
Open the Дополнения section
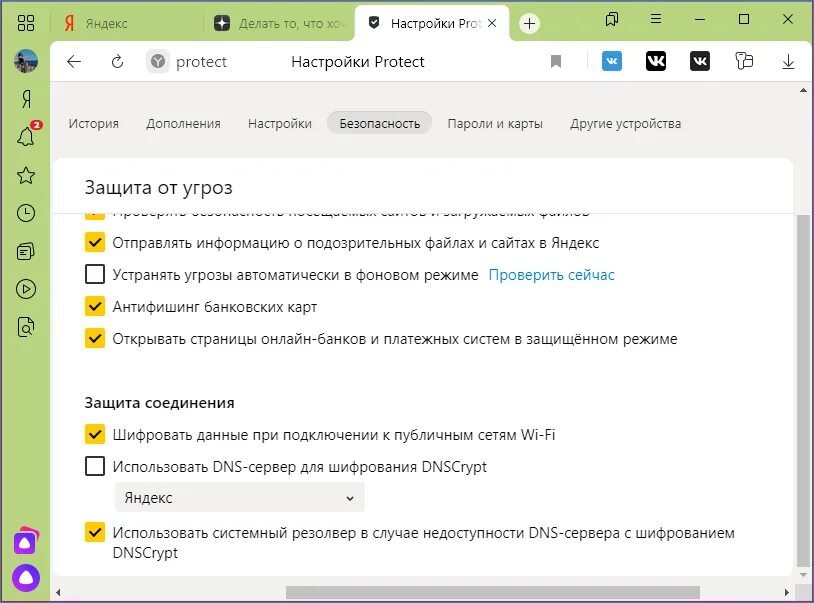(183, 124)
